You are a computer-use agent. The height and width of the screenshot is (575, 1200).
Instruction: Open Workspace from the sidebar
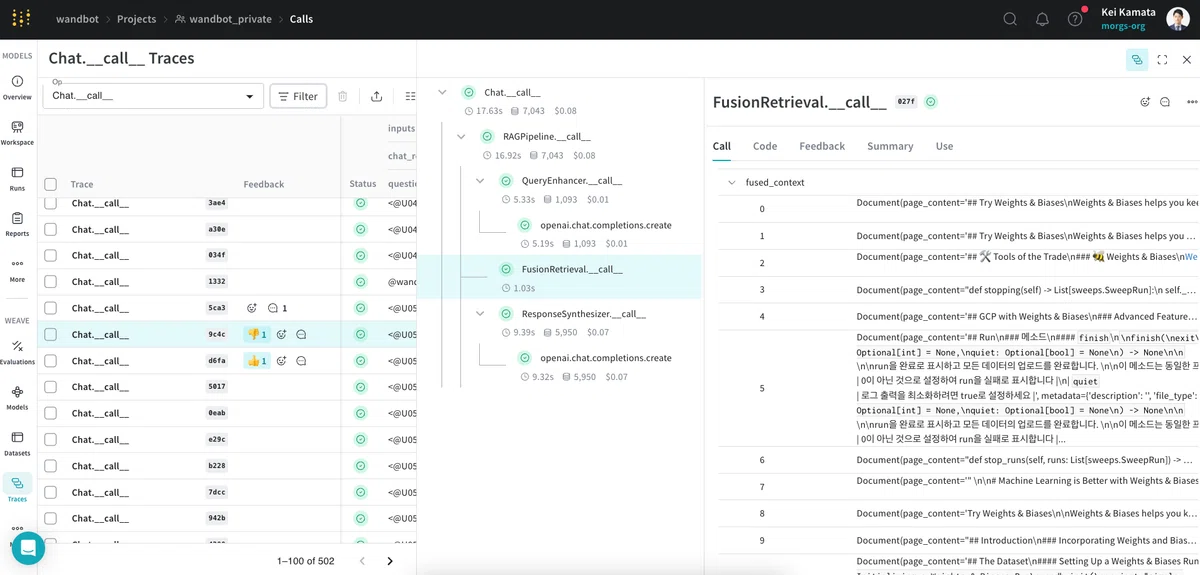(17, 132)
